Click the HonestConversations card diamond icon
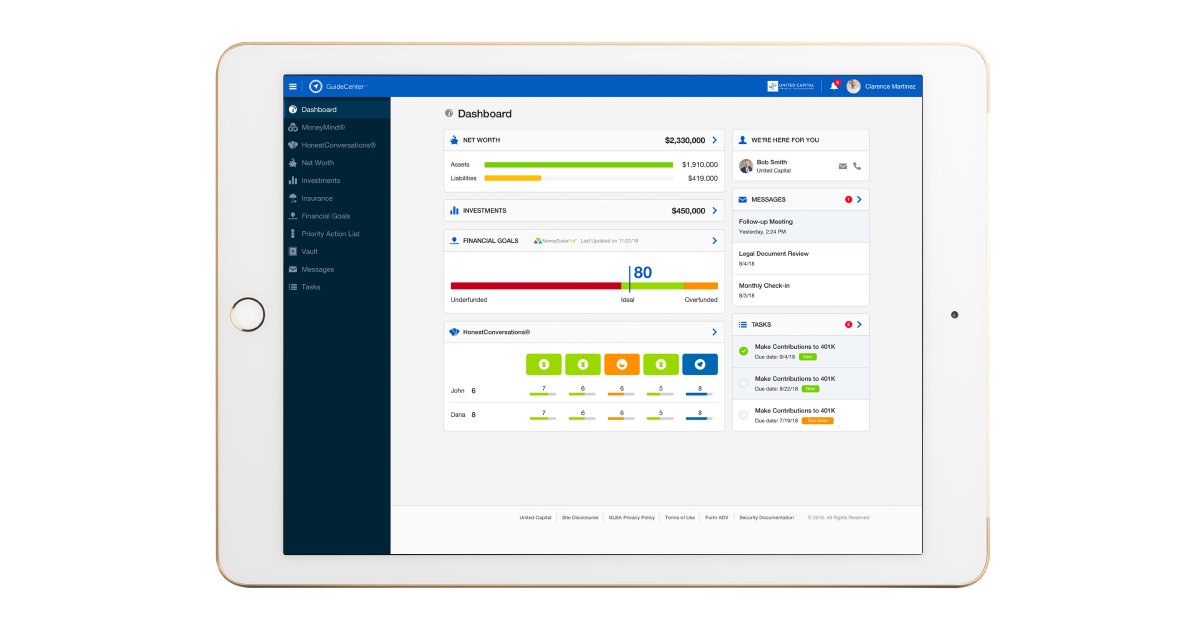This screenshot has height=628, width=1200. (454, 332)
